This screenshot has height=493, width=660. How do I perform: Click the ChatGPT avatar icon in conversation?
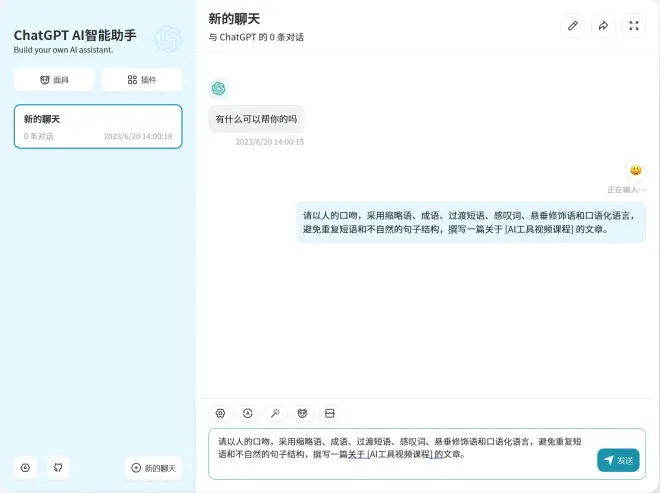[x=218, y=88]
